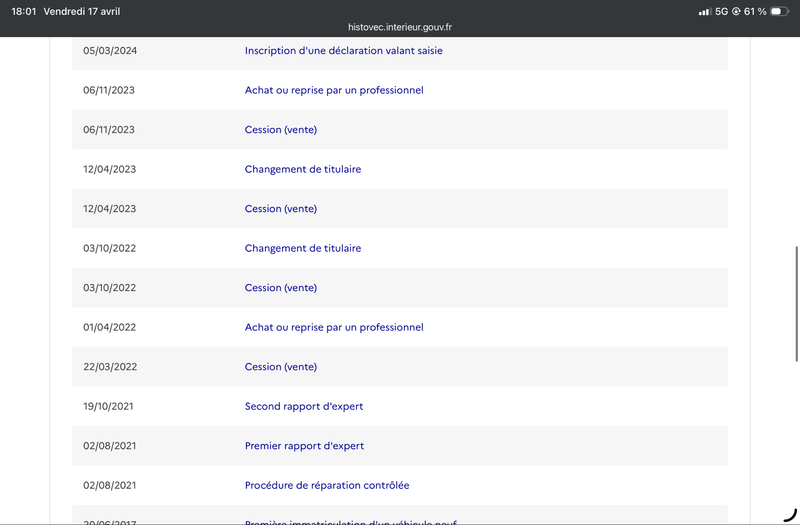This screenshot has height=525, width=800.
Task: Tap the 61 % battery percentage
Action: coord(755,11)
